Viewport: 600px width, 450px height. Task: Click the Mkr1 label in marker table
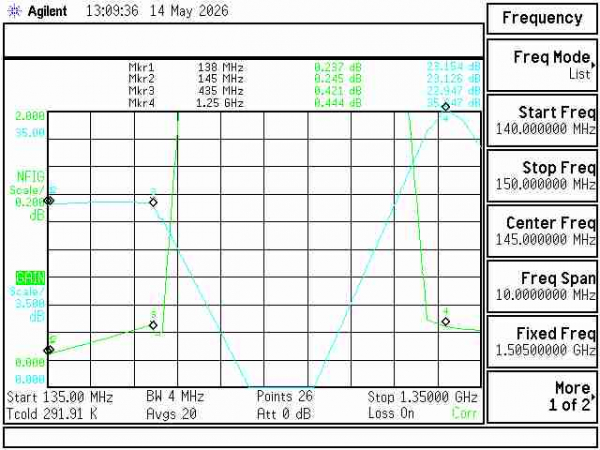141,67
